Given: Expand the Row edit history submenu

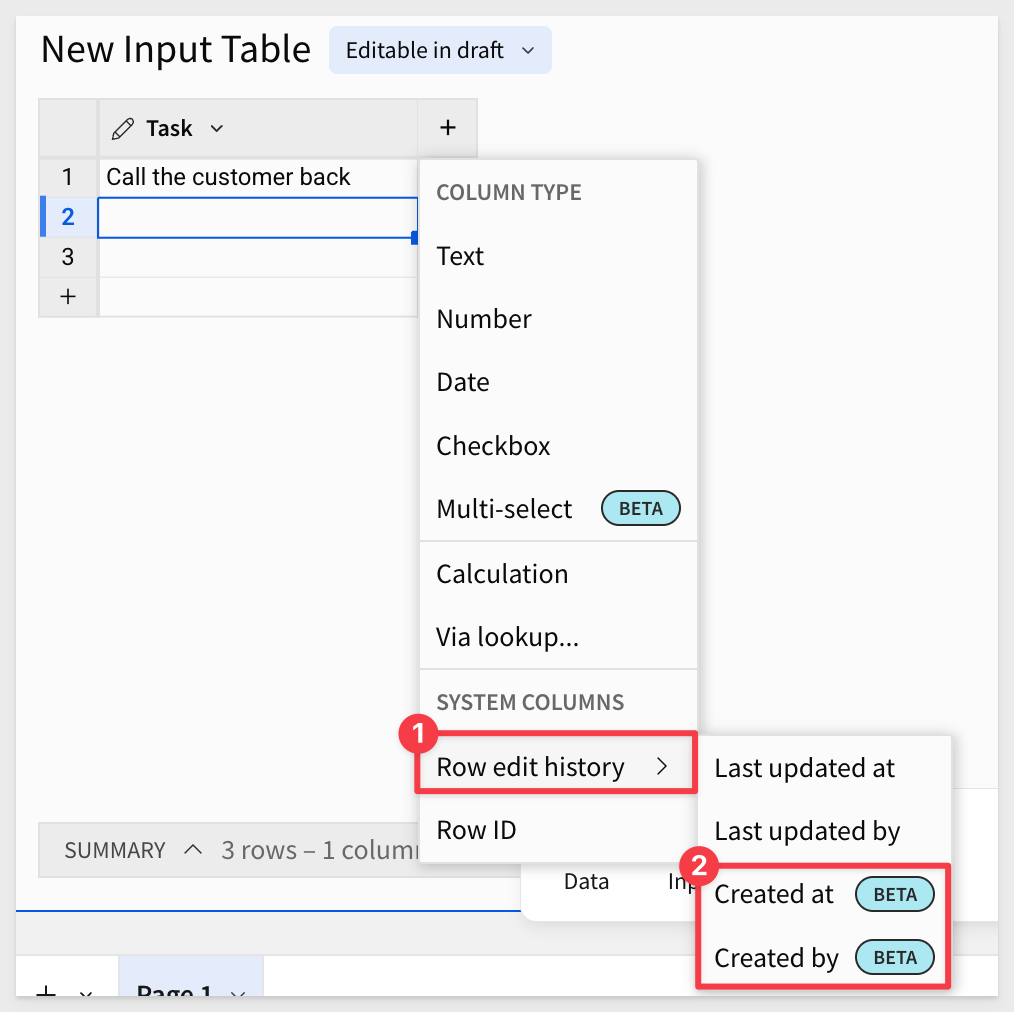Looking at the screenshot, I should [555, 767].
